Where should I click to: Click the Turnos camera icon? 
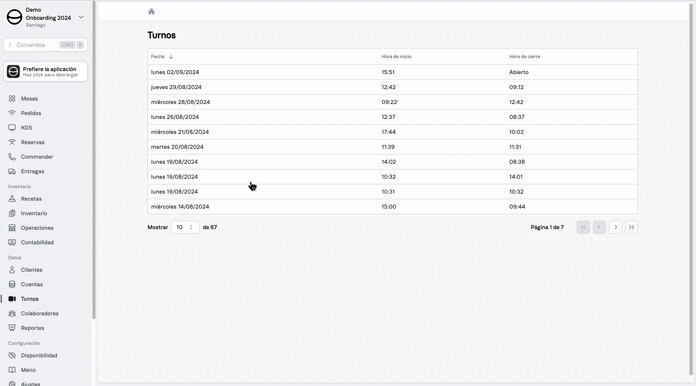[x=12, y=299]
